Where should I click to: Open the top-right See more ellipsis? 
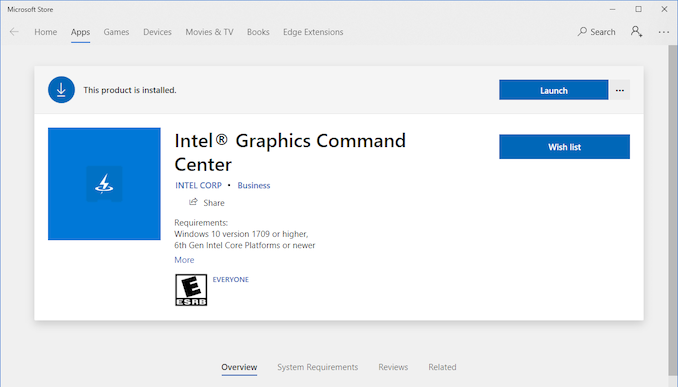(663, 32)
